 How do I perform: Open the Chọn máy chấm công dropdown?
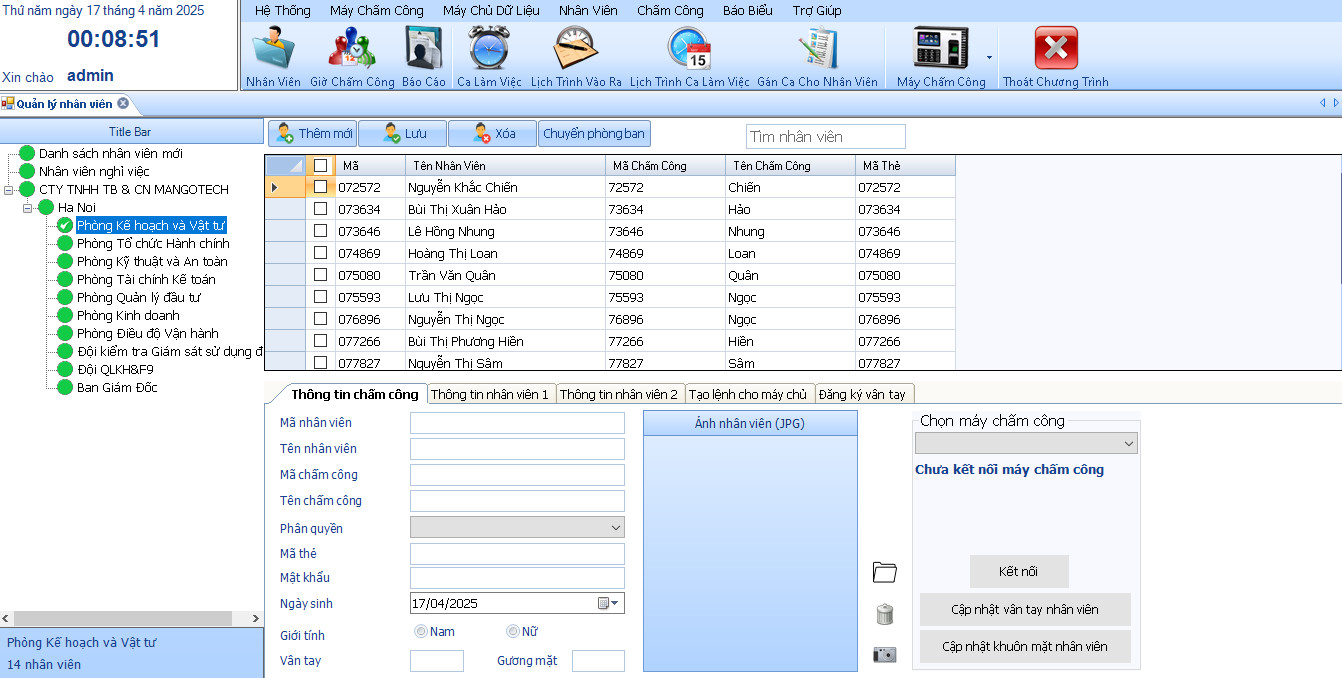click(x=1027, y=443)
